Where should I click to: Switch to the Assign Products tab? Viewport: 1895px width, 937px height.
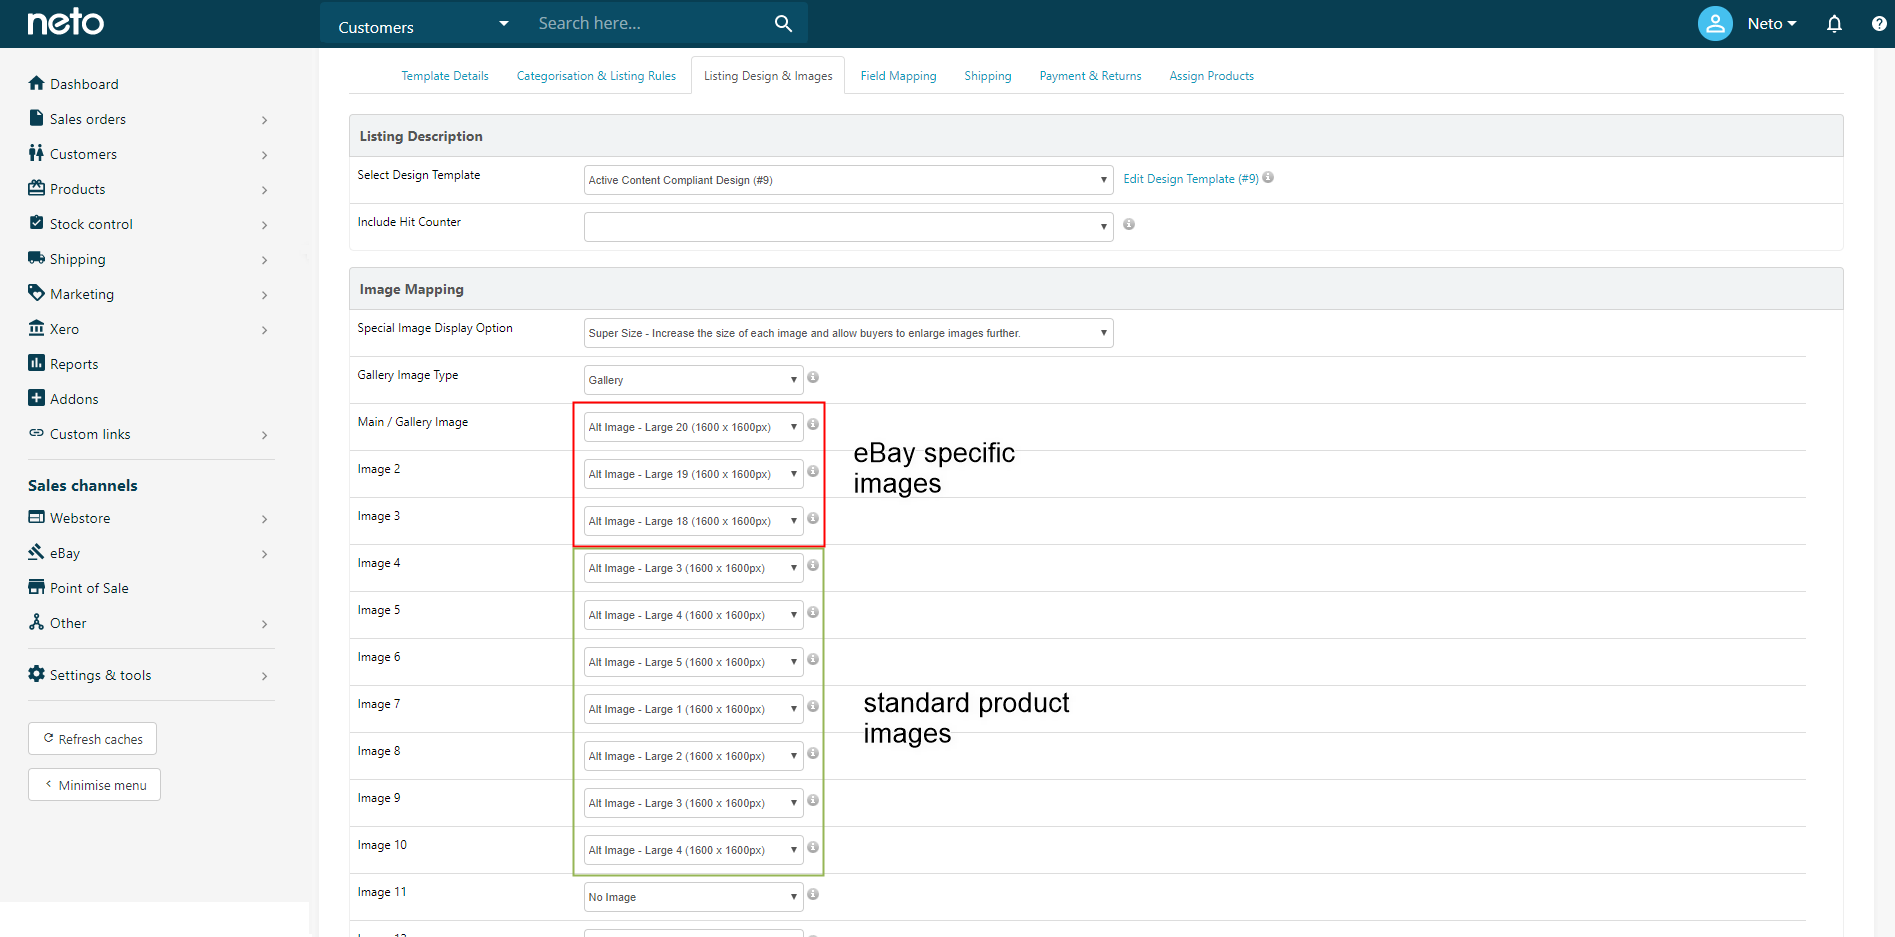(x=1211, y=76)
